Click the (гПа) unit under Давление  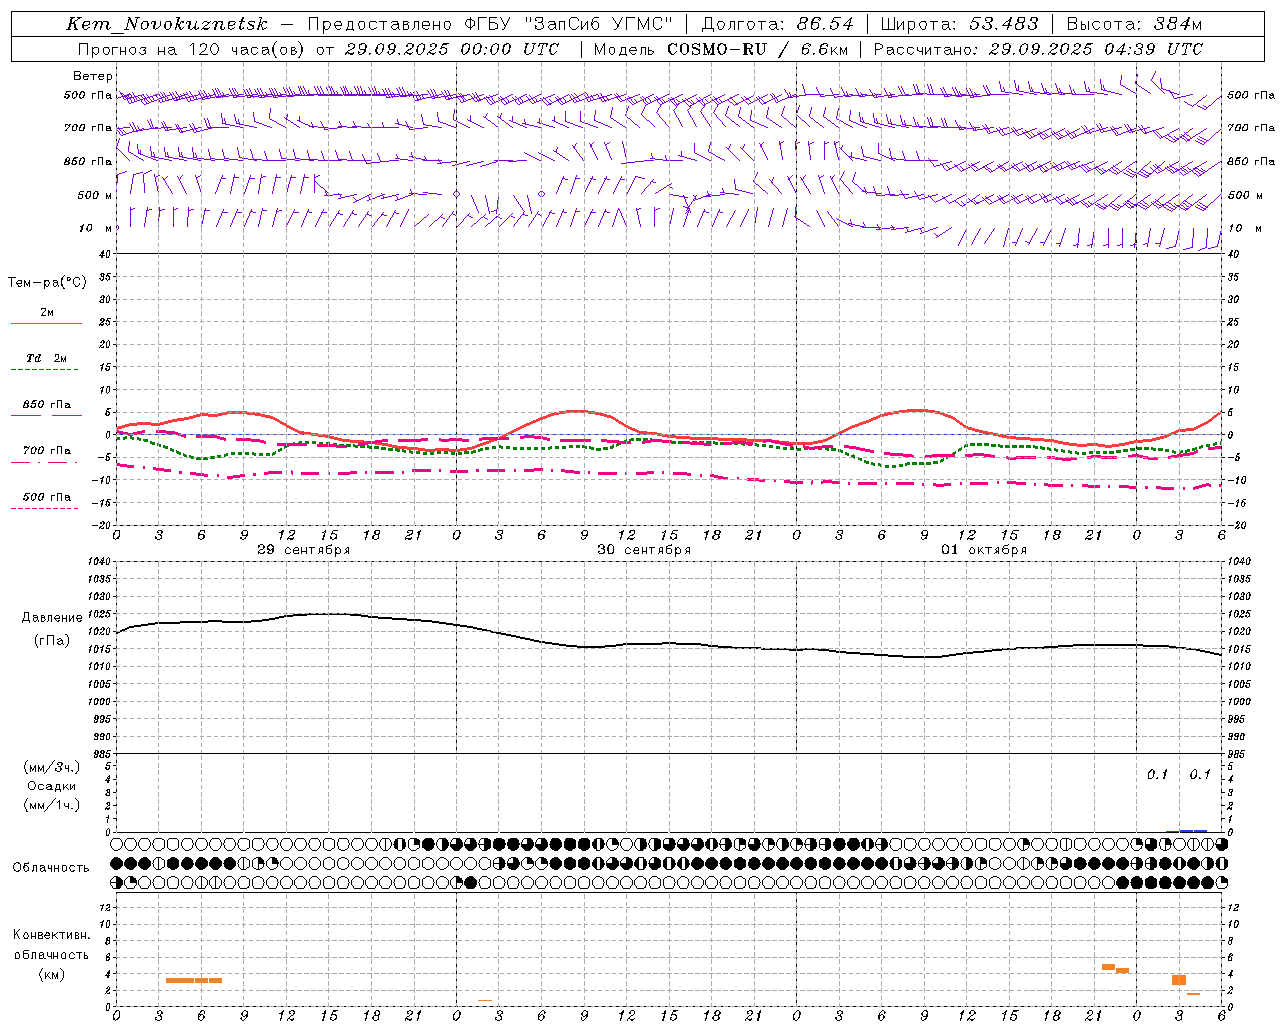[52, 641]
